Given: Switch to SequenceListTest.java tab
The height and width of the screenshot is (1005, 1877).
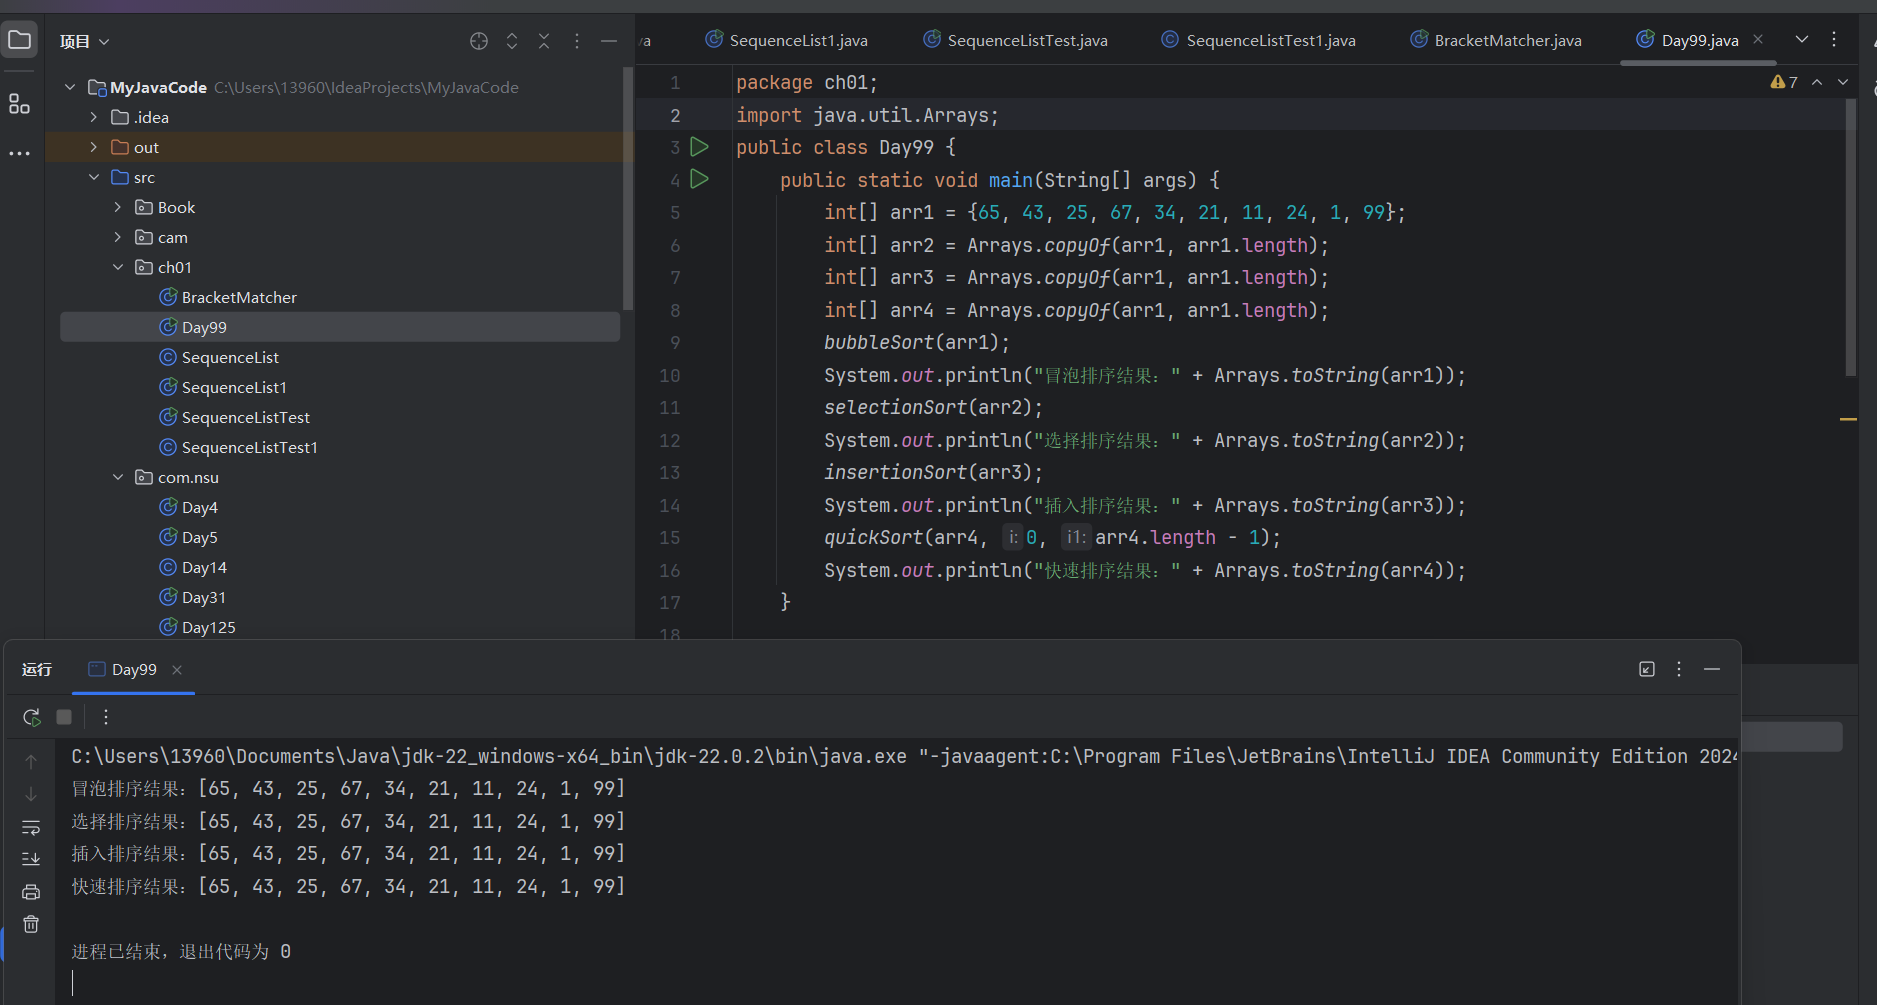Looking at the screenshot, I should [1016, 40].
